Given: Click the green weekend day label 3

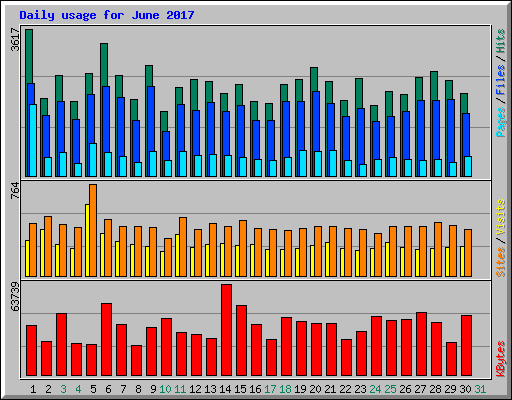Looking at the screenshot, I should point(63,389).
